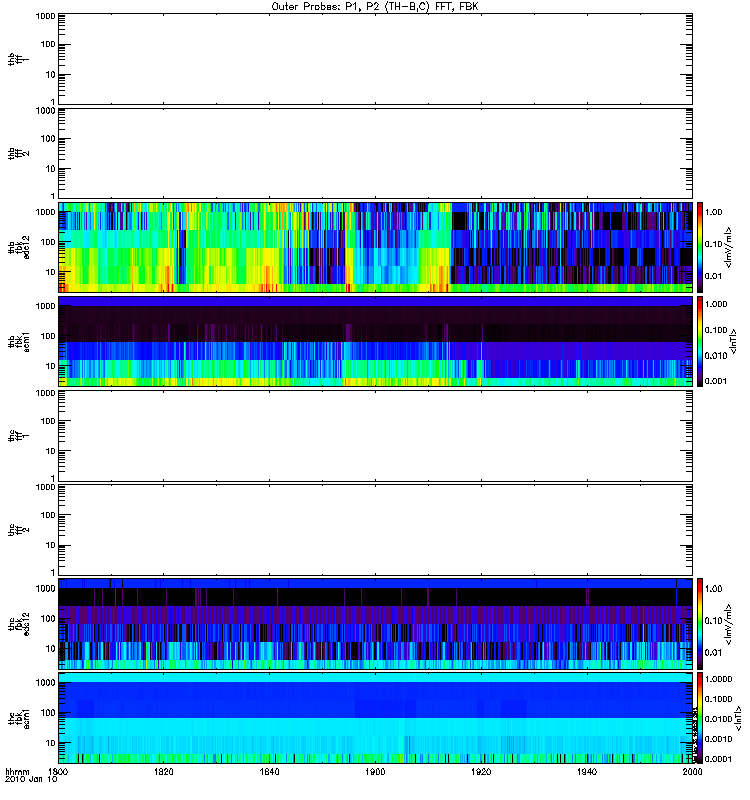Click the '<|mV/m|>' unit label beside thc edc12
750x800 pixels.
click(729, 624)
